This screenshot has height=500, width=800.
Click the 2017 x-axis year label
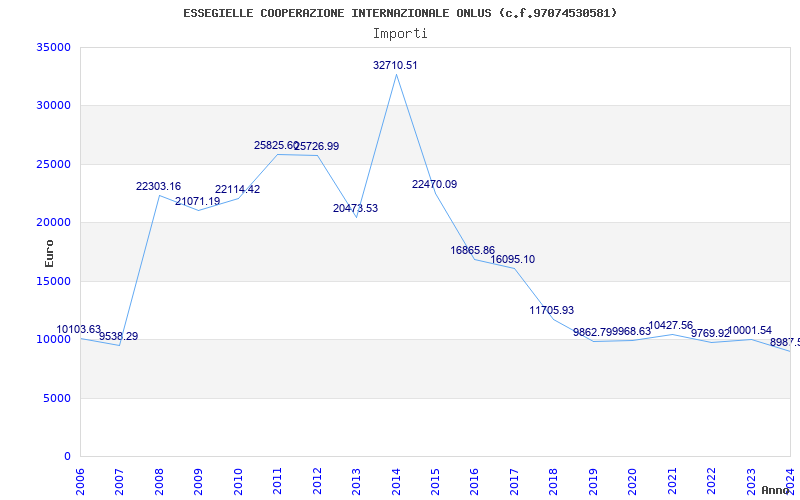point(514,480)
